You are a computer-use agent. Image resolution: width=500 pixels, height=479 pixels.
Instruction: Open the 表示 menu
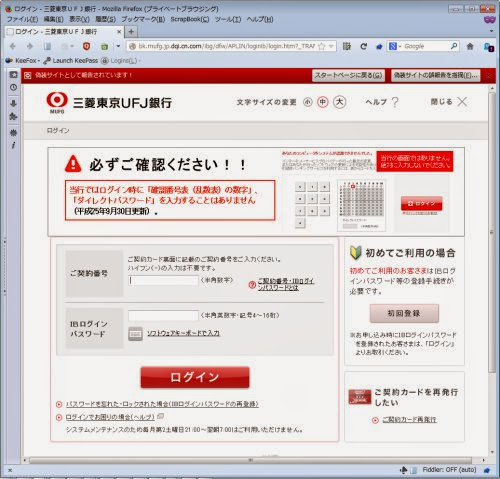(79, 19)
